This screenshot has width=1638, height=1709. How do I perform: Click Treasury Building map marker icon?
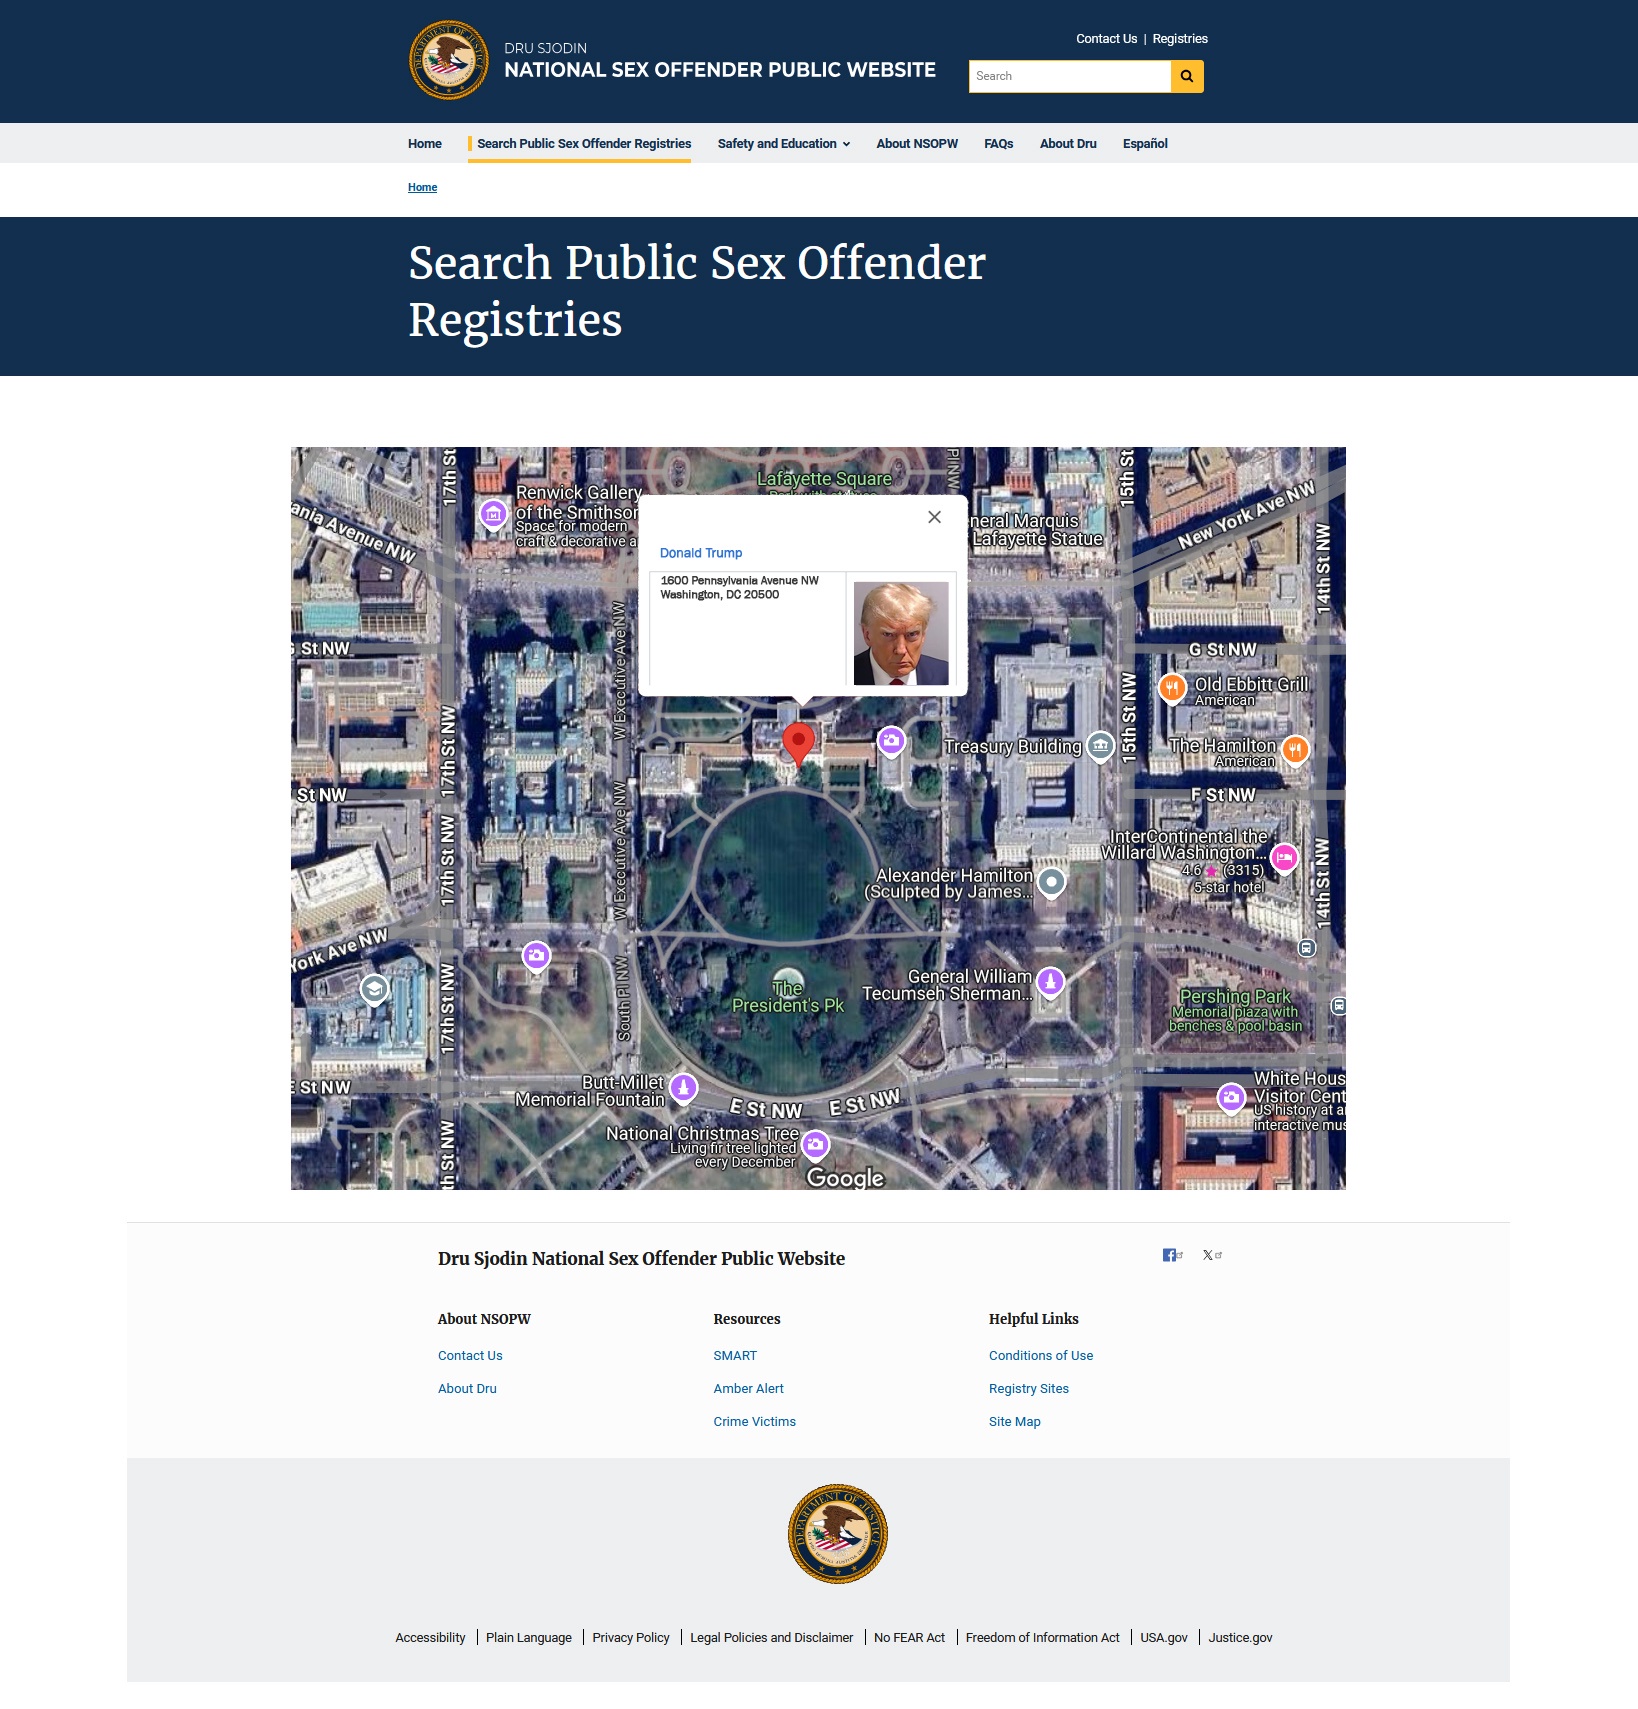click(1100, 746)
